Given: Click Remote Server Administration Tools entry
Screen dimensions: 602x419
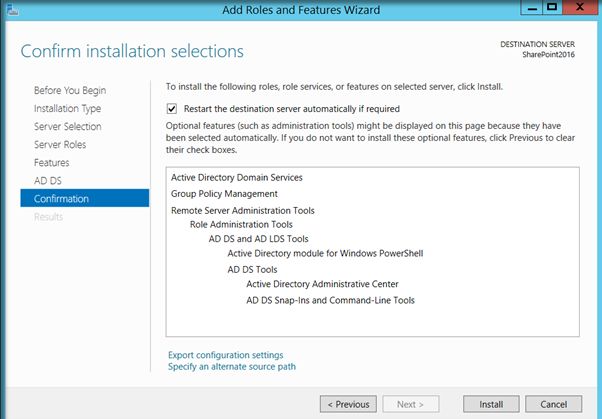Looking at the screenshot, I should tap(242, 210).
